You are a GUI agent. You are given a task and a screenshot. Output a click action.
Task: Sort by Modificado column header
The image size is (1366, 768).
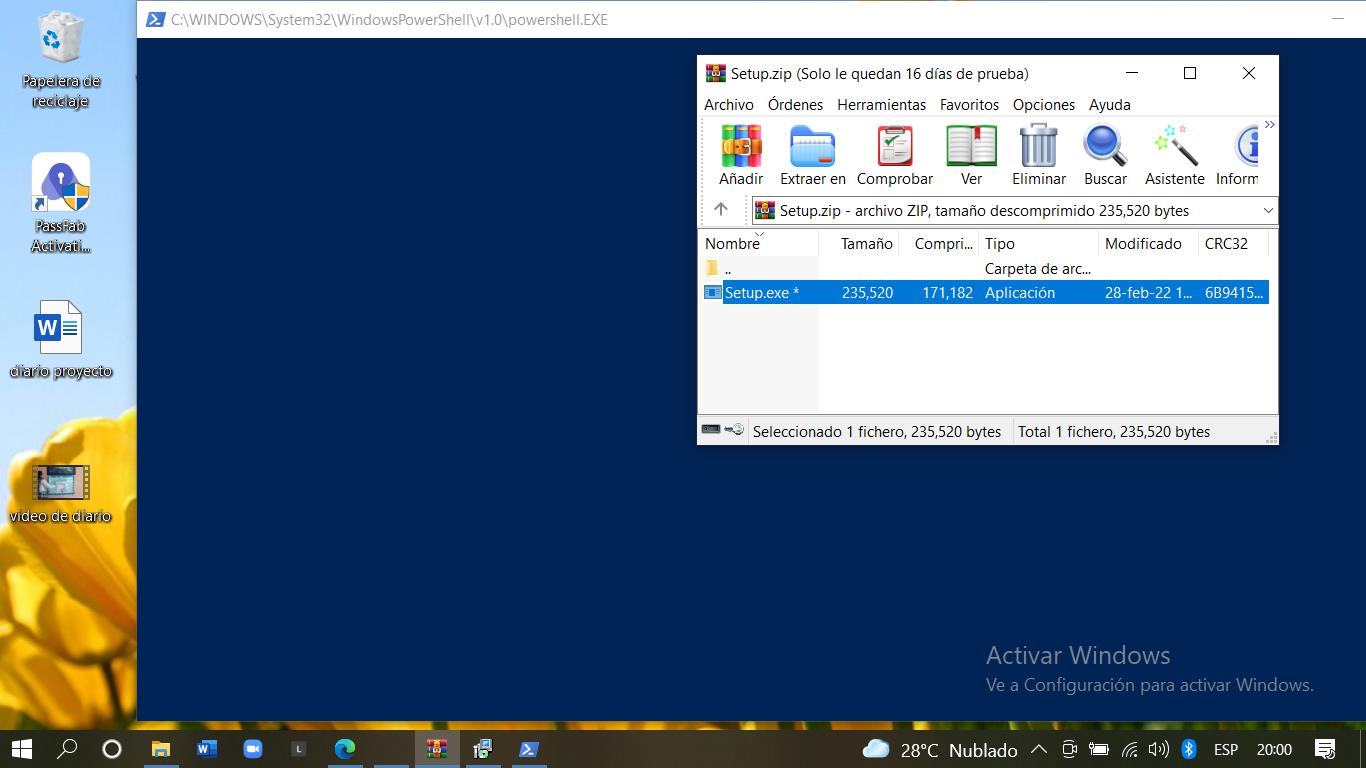coord(1143,244)
